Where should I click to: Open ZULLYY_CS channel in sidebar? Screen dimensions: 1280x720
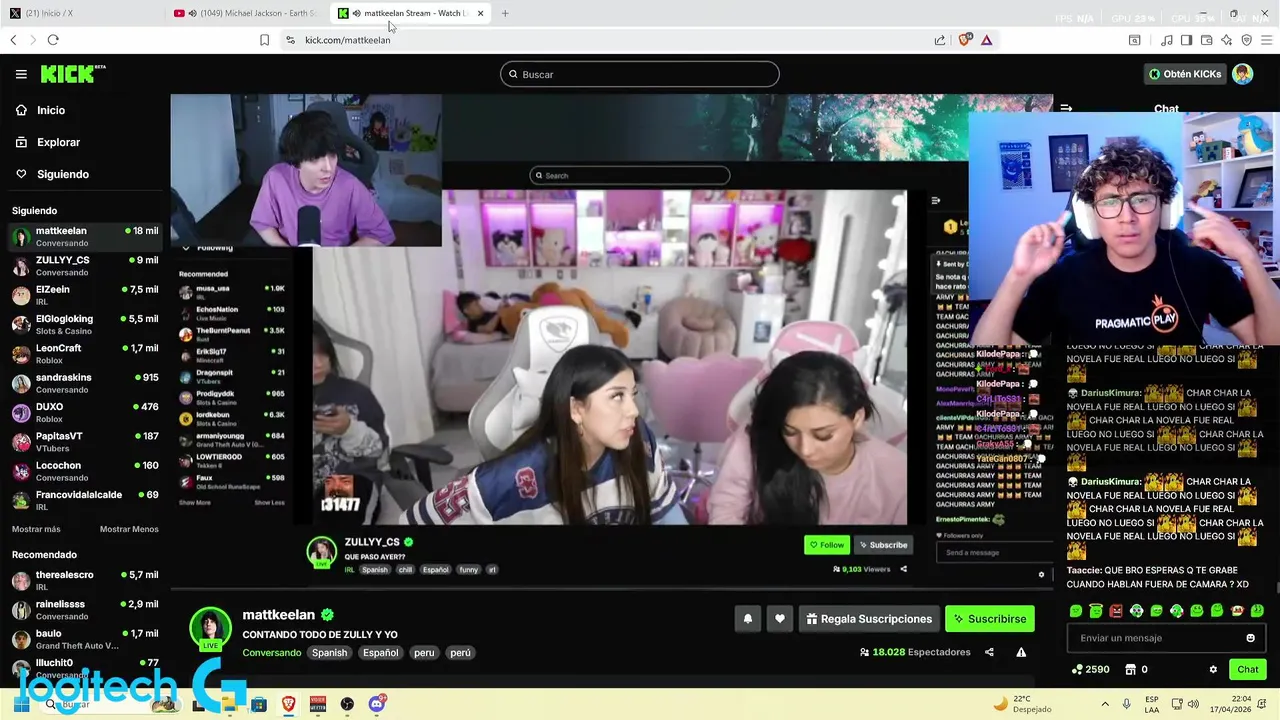(x=84, y=266)
